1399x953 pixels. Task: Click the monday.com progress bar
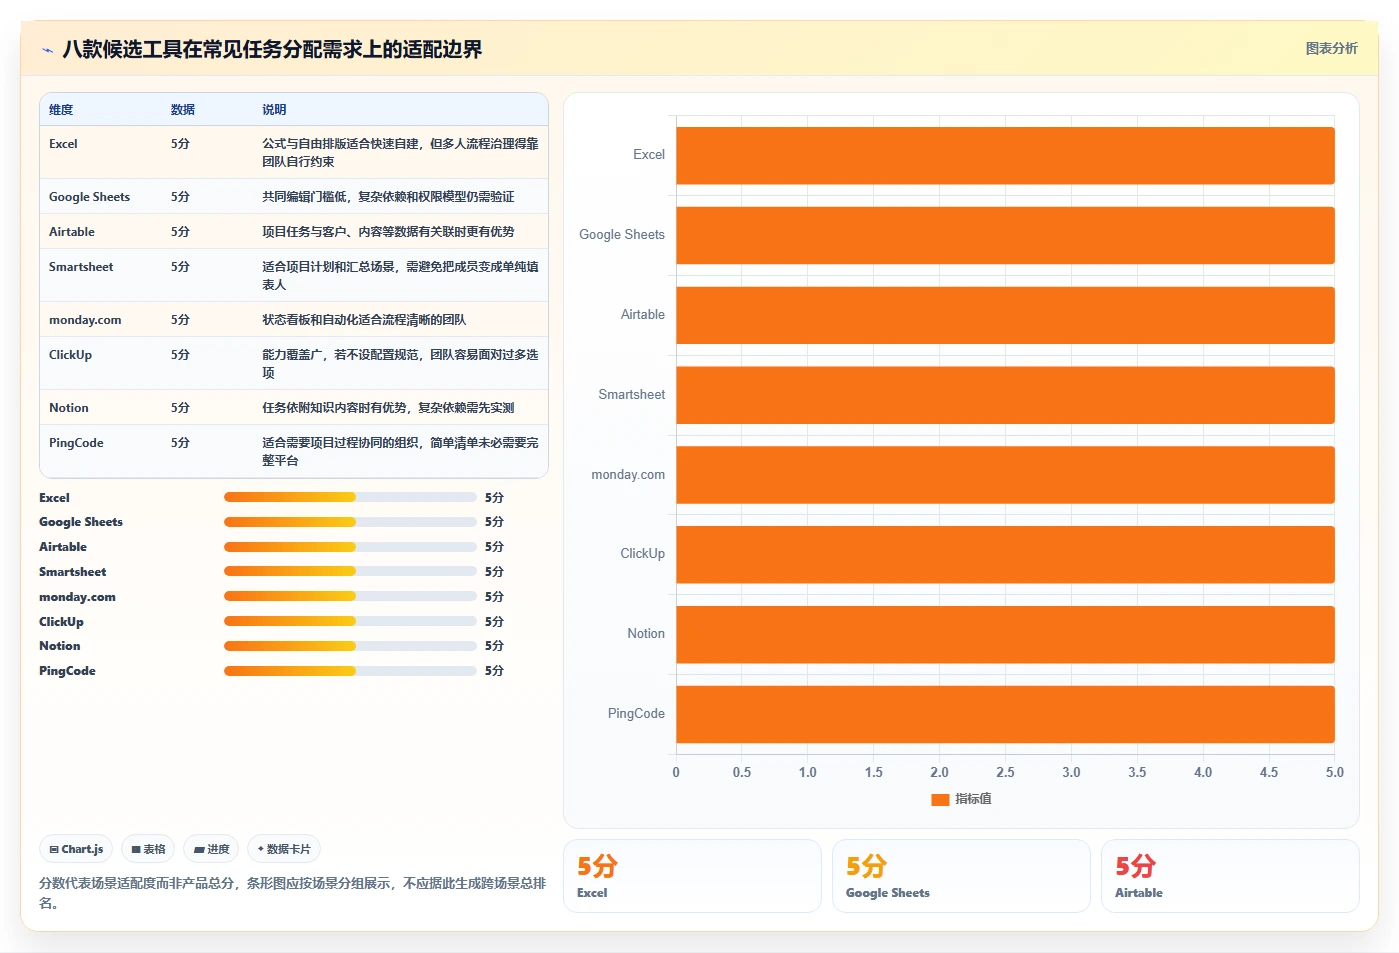350,596
